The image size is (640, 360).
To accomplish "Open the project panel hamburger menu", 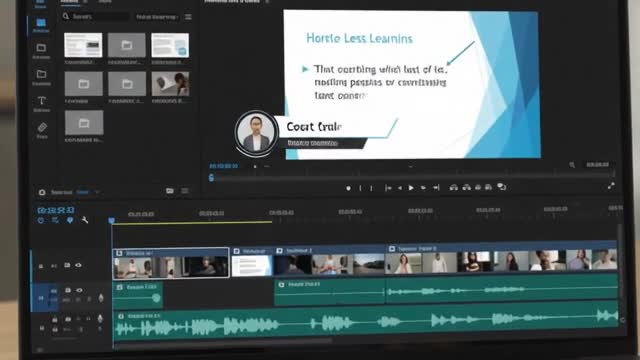I will [188, 17].
